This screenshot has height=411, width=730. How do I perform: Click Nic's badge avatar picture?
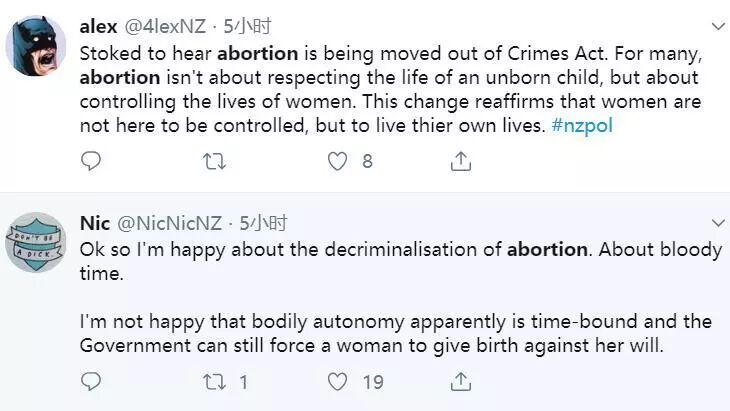click(36, 242)
